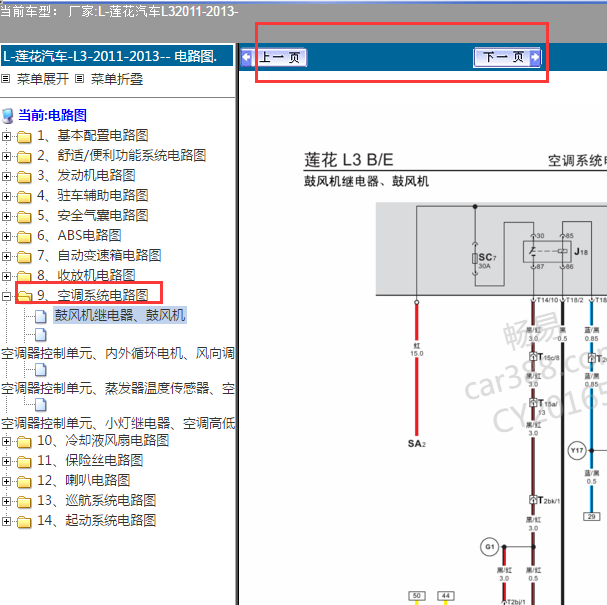This screenshot has width=607, height=605.
Task: Open 3、发动机电路图 category
Action: 86,176
